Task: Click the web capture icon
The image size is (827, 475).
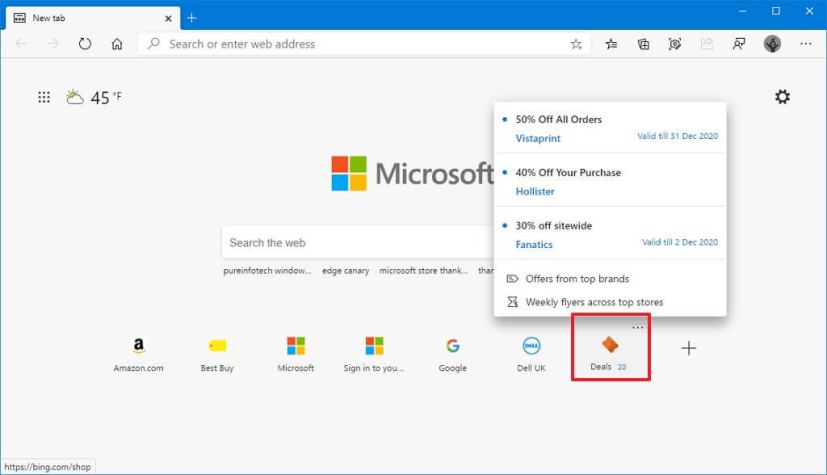Action: click(675, 44)
